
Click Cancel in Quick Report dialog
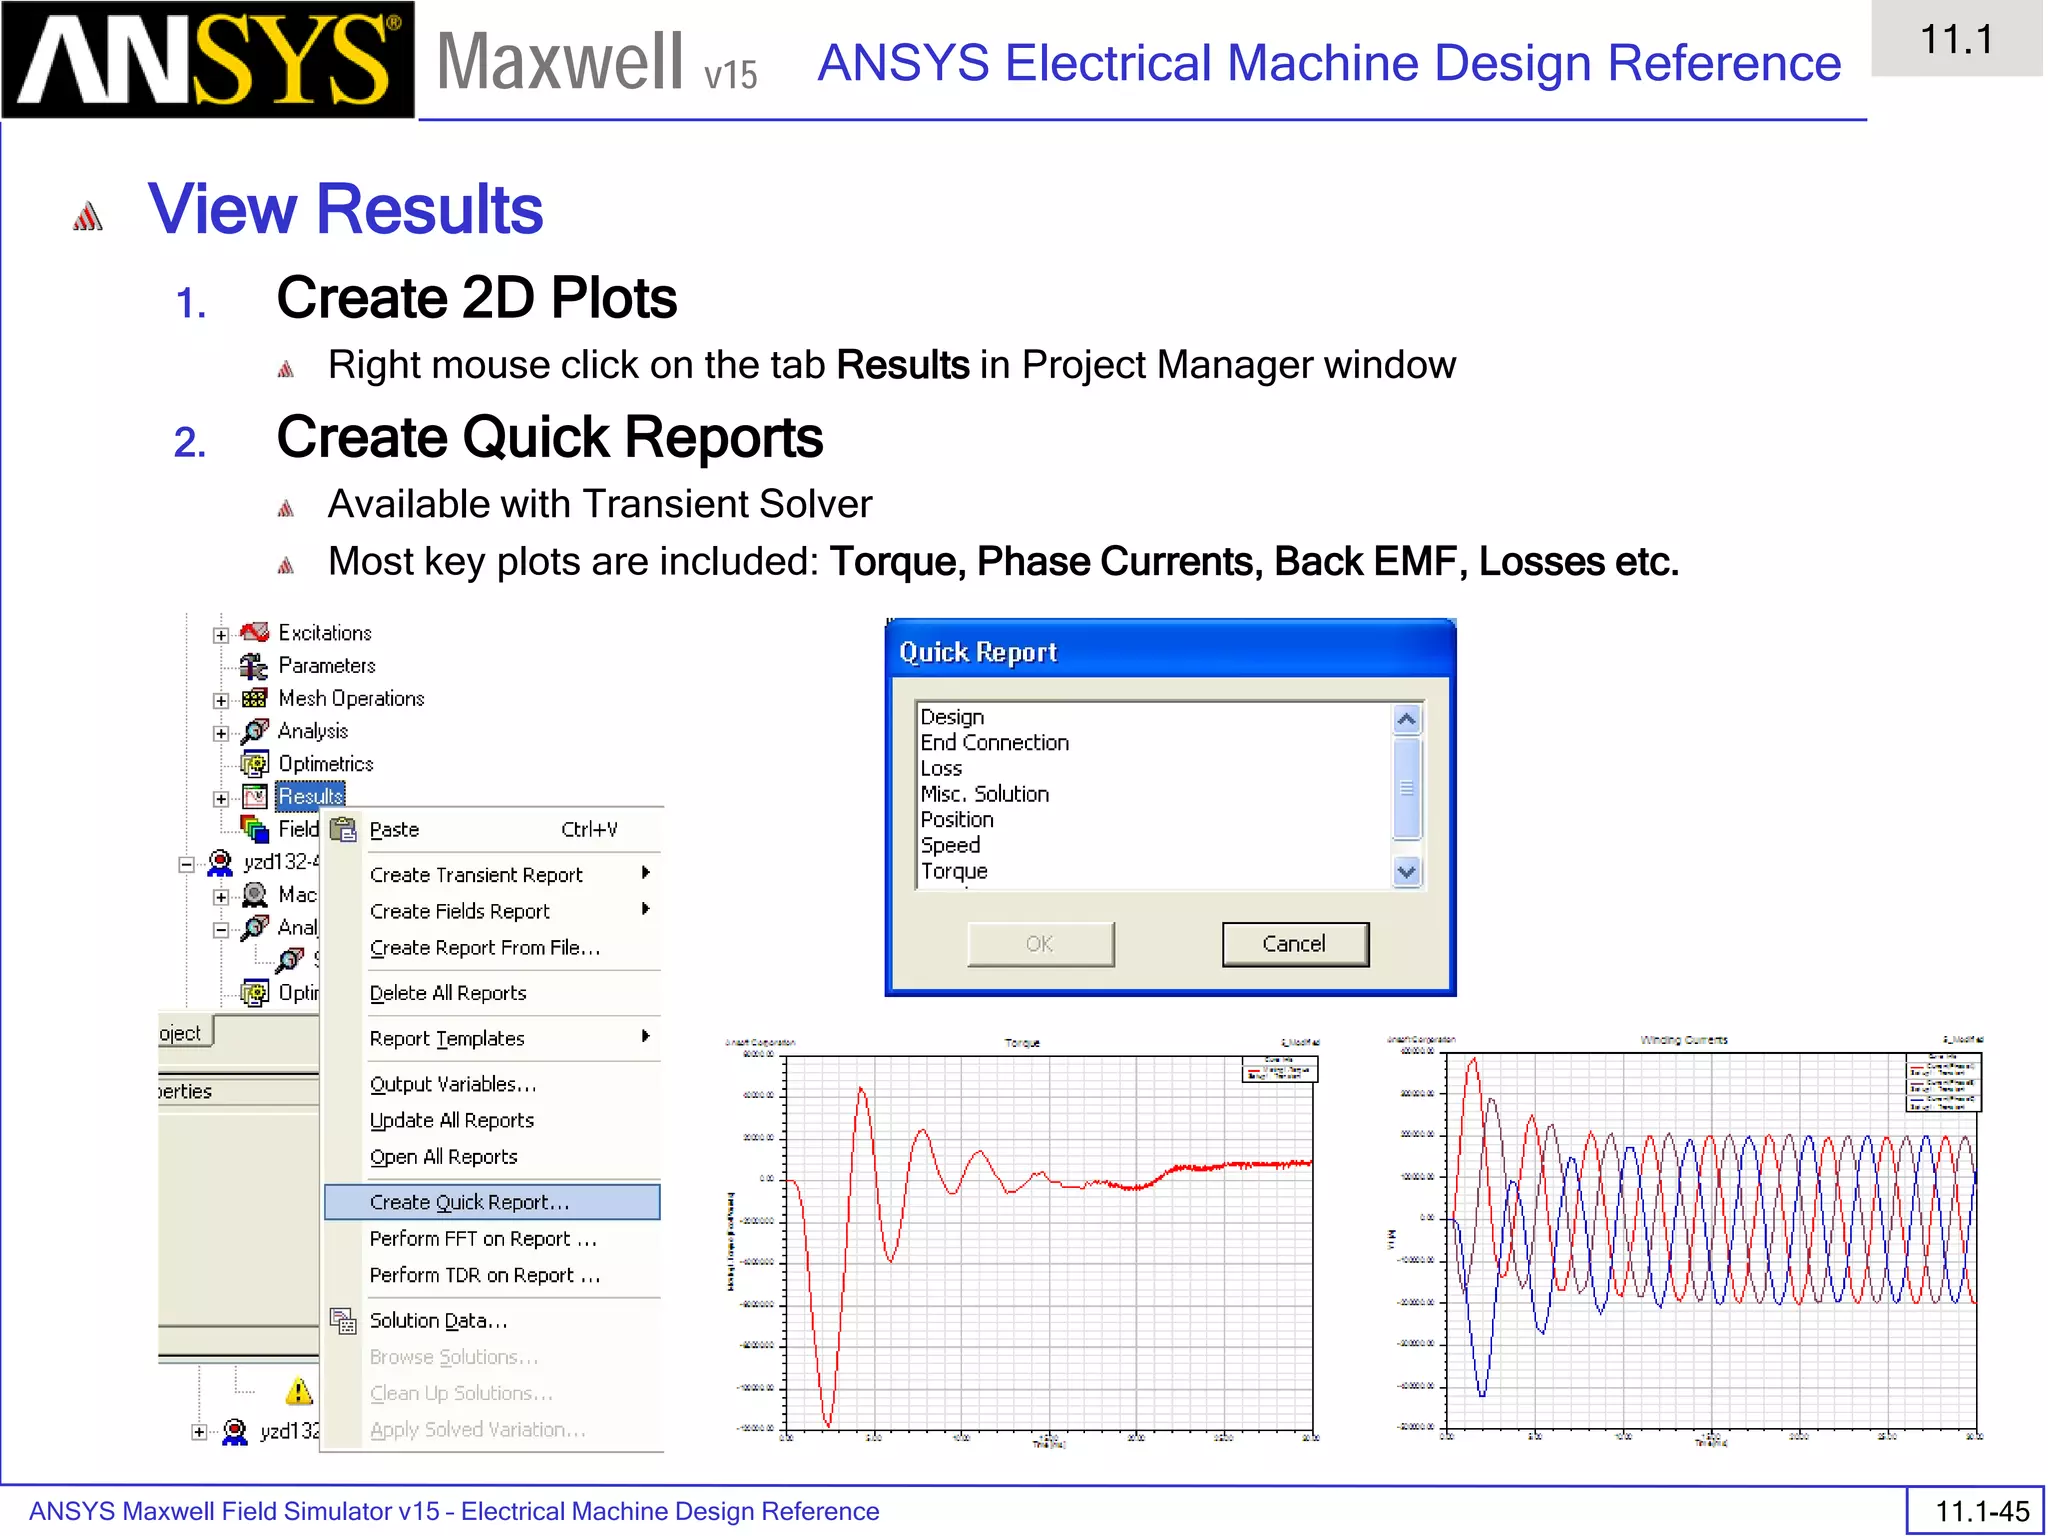click(x=1295, y=944)
